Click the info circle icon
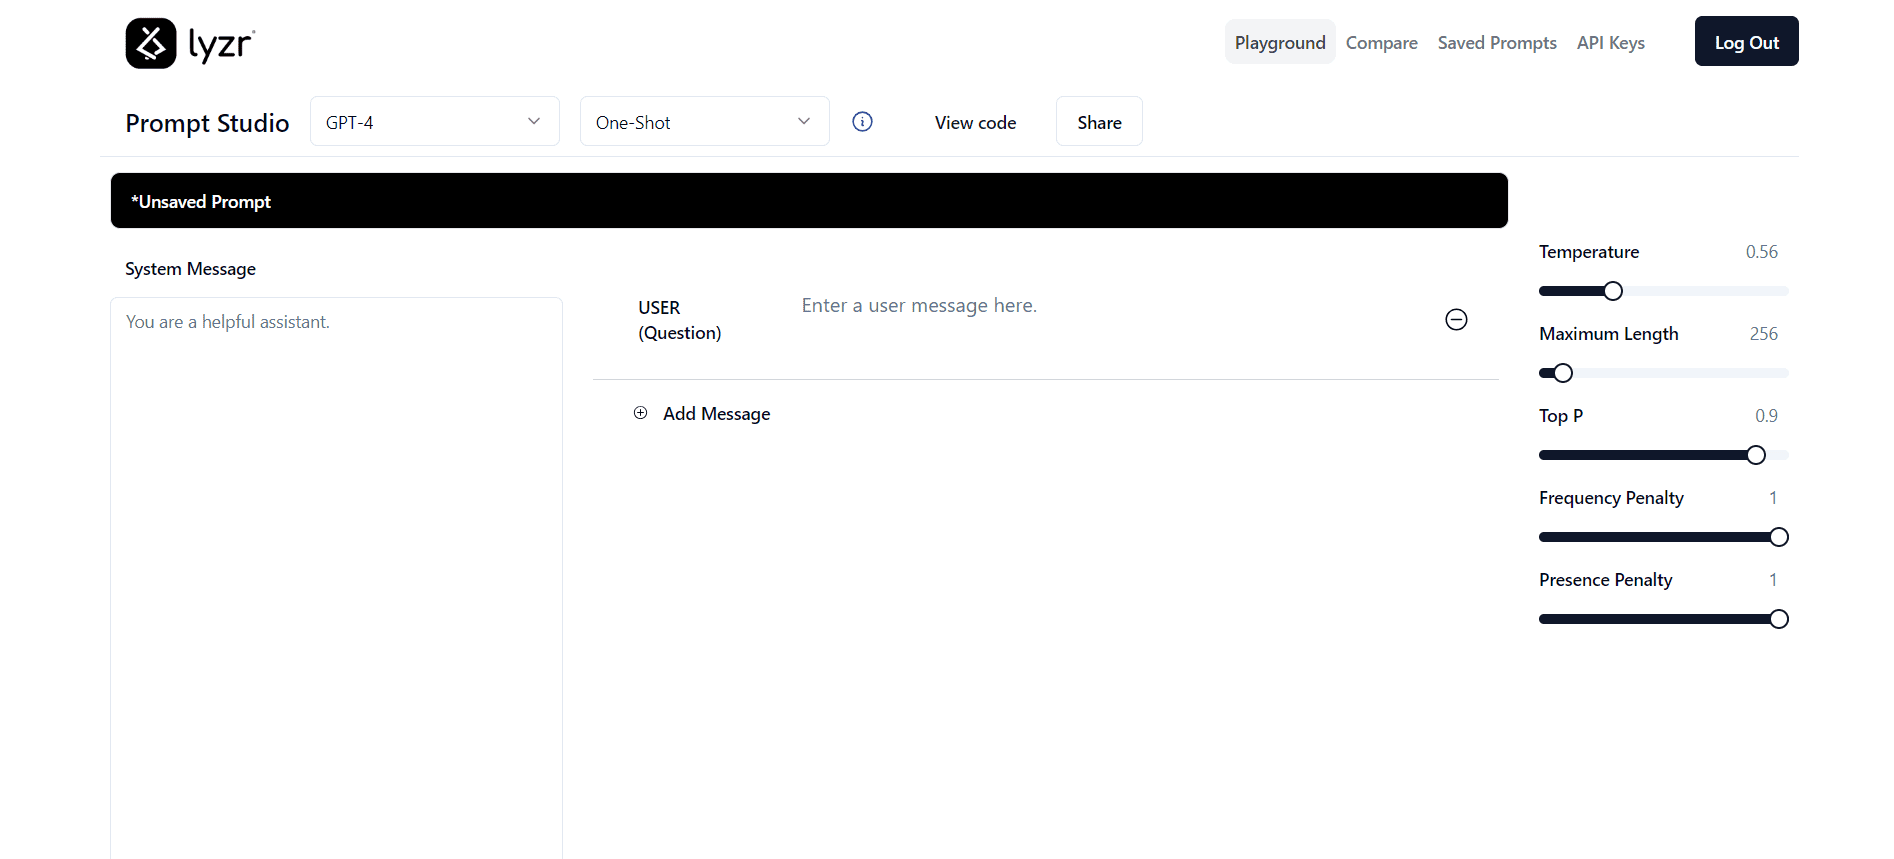The width and height of the screenshot is (1894, 859). 862,122
